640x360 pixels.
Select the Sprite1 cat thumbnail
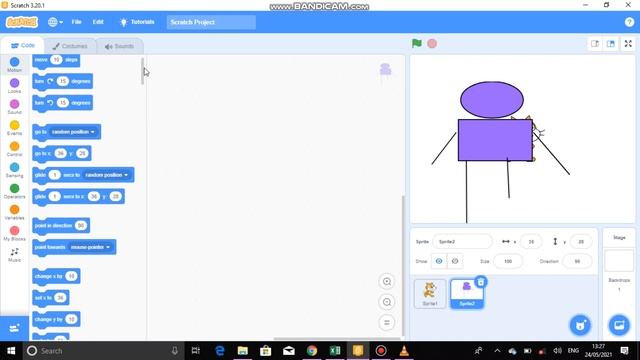[x=429, y=293]
